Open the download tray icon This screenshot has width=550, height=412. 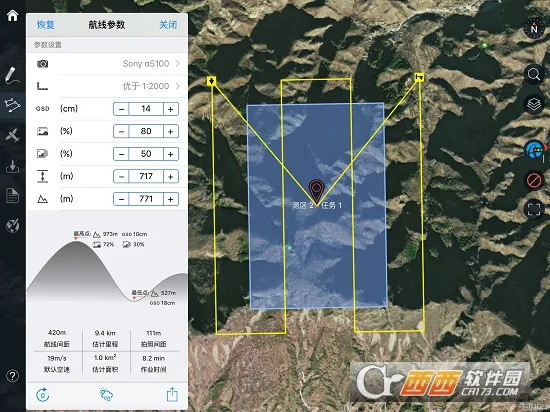(x=13, y=166)
